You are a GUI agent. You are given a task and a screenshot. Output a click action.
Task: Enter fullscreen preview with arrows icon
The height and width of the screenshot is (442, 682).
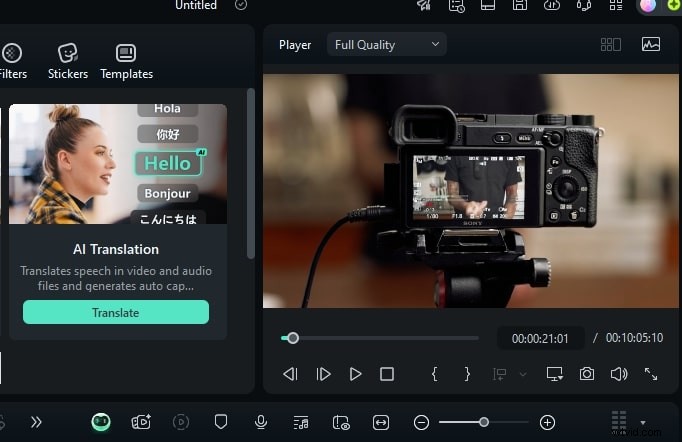(x=651, y=374)
